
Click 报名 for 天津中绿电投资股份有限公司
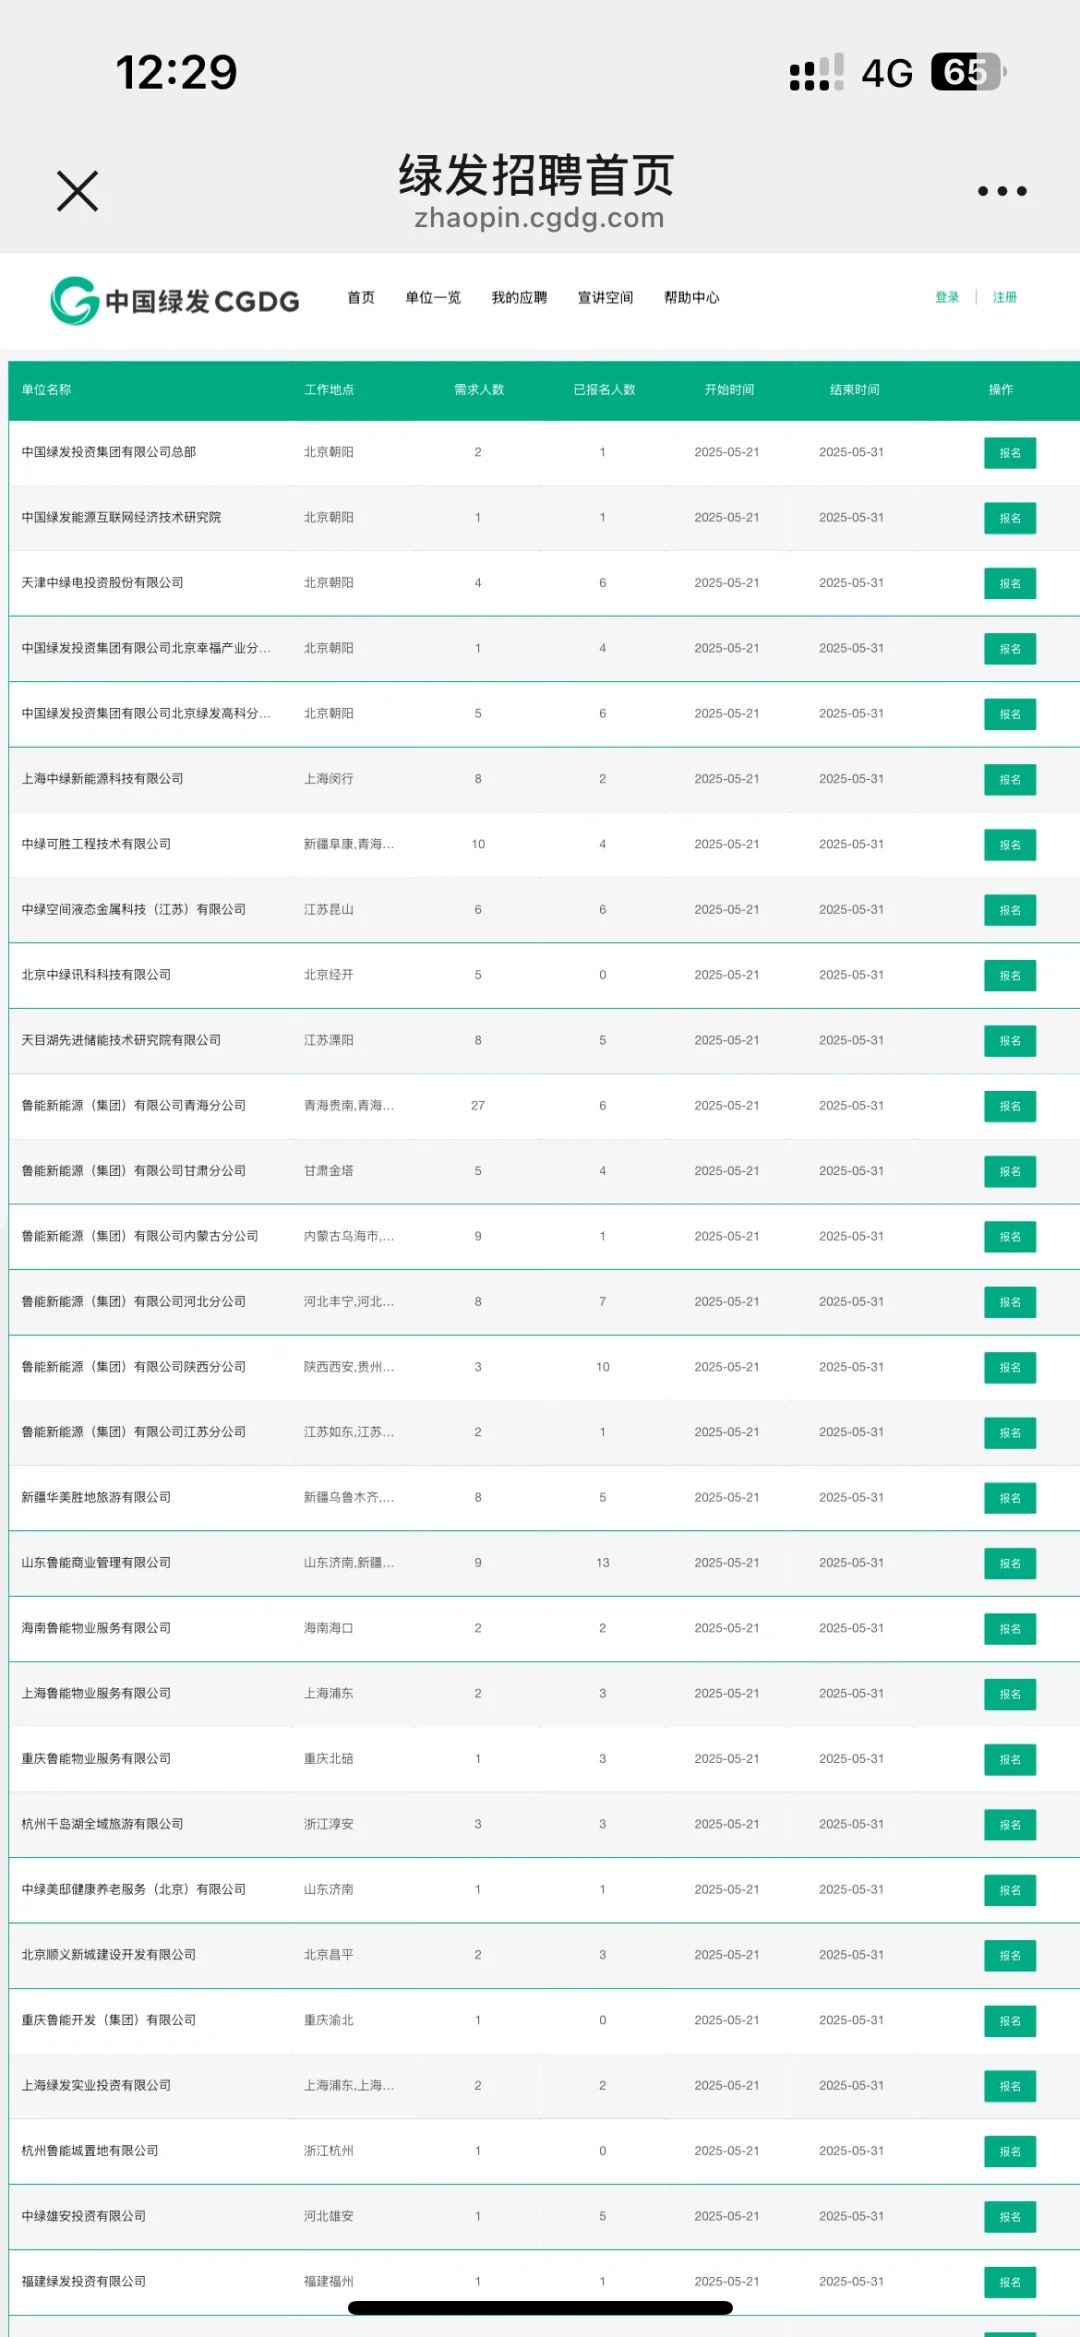pos(1010,583)
